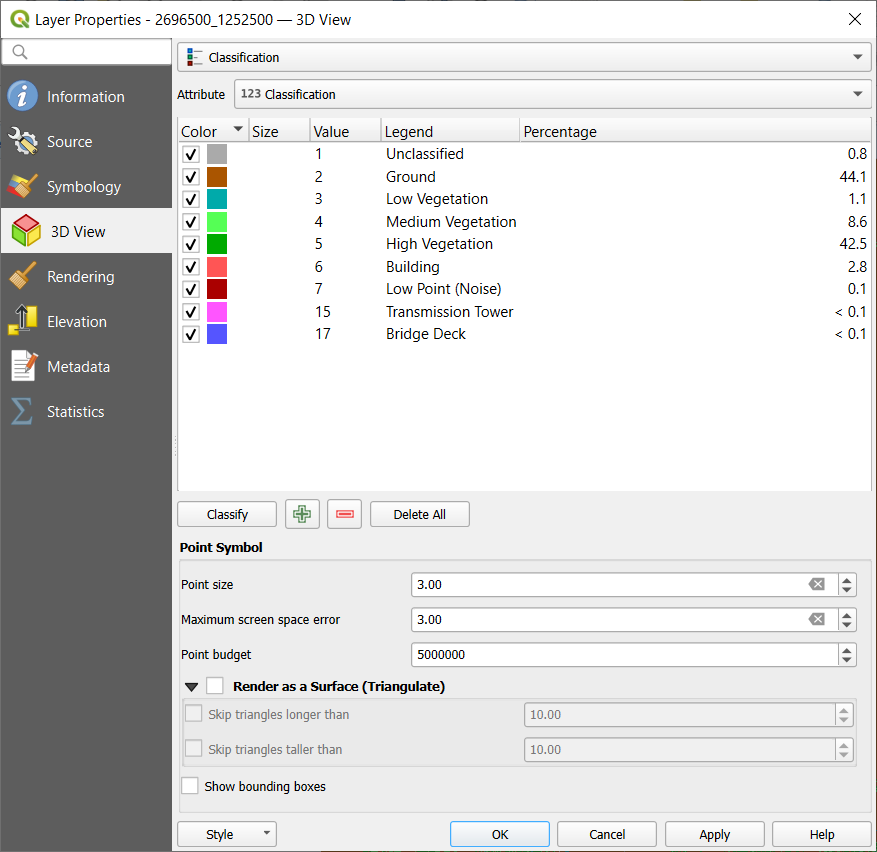877x852 pixels.
Task: Click the red minus remove-category icon
Action: (x=345, y=514)
